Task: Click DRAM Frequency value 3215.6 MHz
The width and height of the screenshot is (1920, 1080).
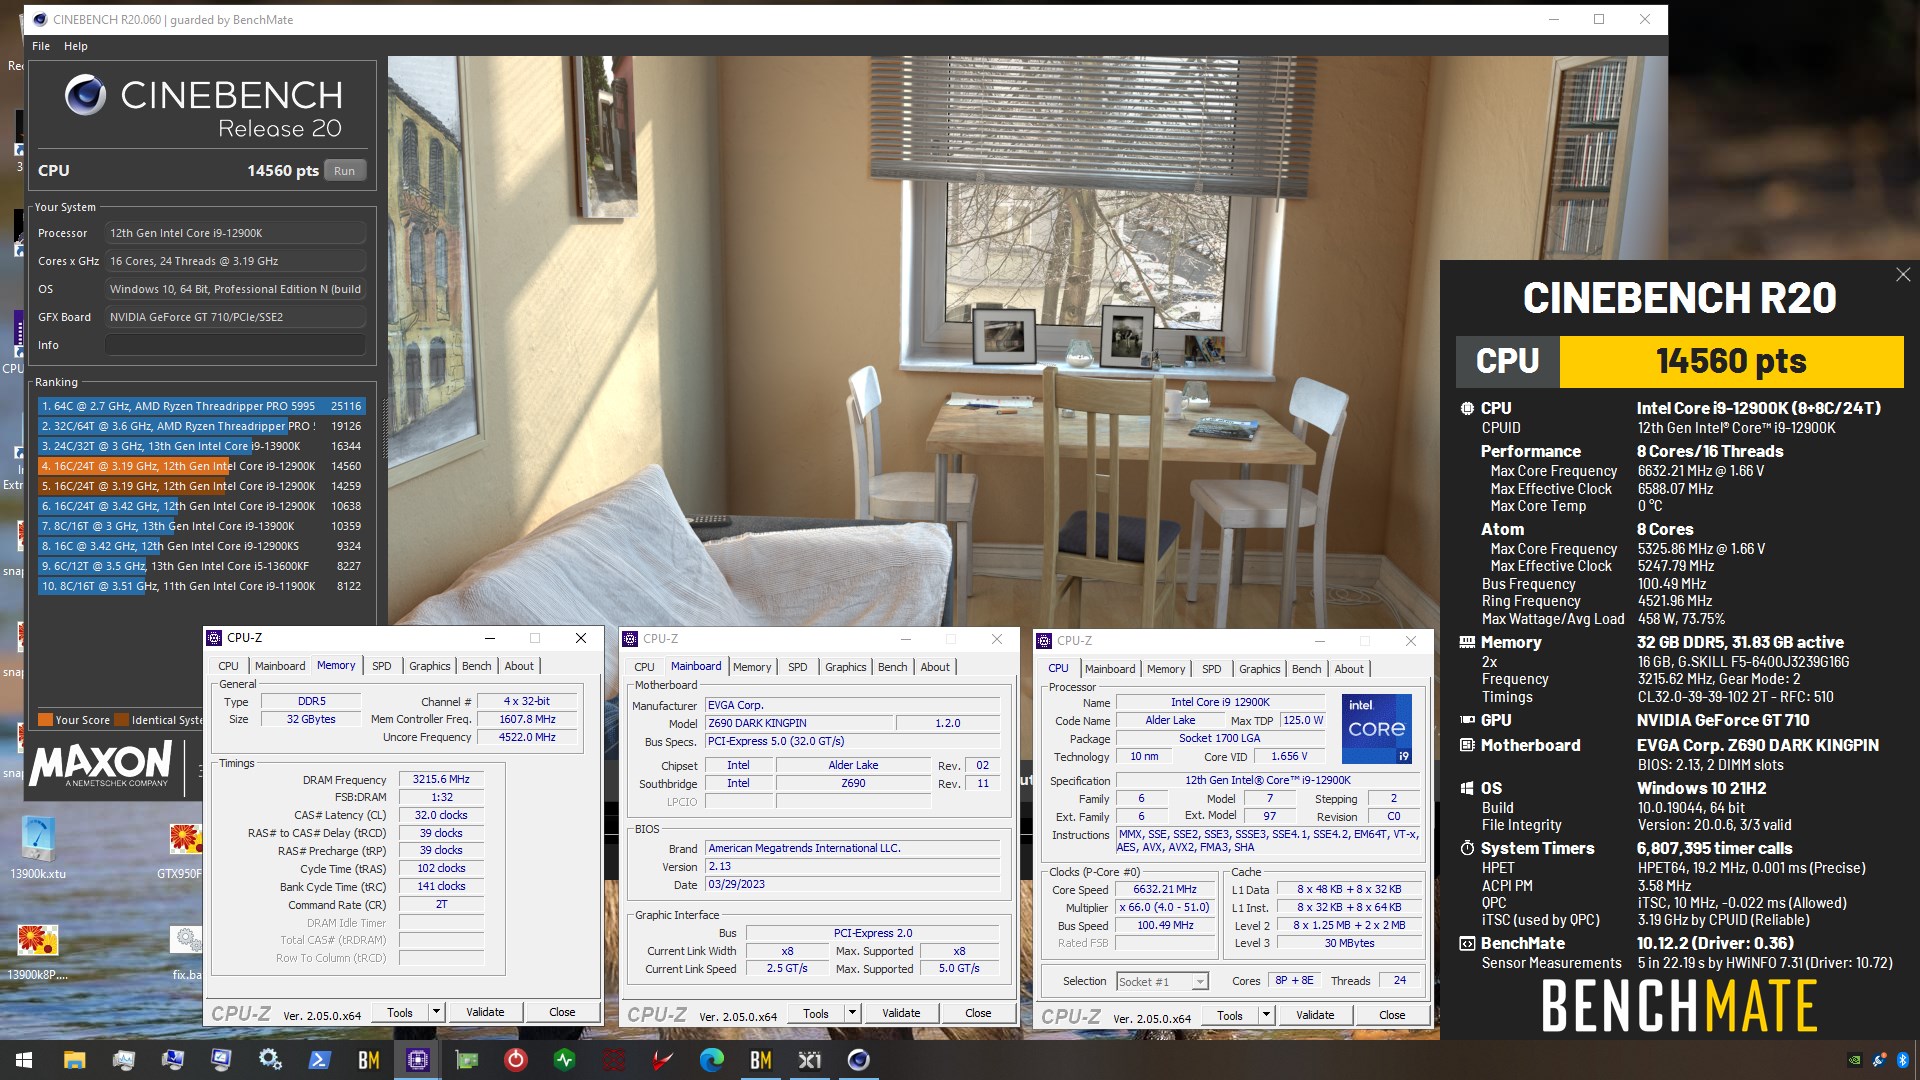Action: pyautogui.click(x=441, y=779)
